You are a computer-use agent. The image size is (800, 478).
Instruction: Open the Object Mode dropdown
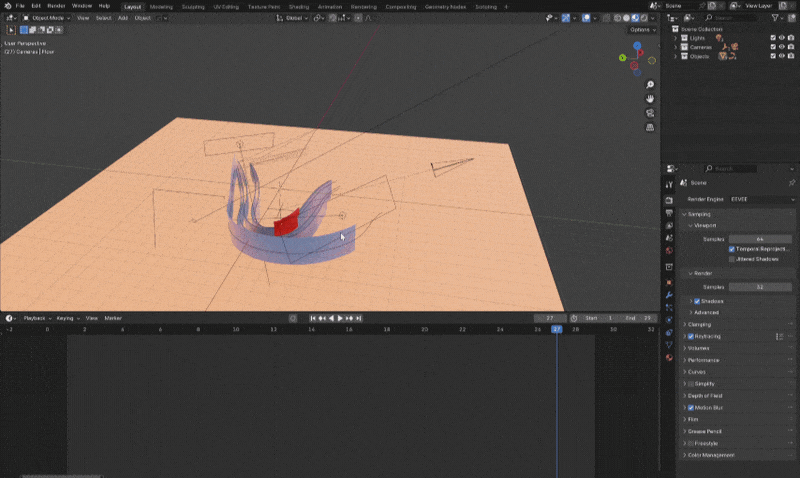[48, 18]
